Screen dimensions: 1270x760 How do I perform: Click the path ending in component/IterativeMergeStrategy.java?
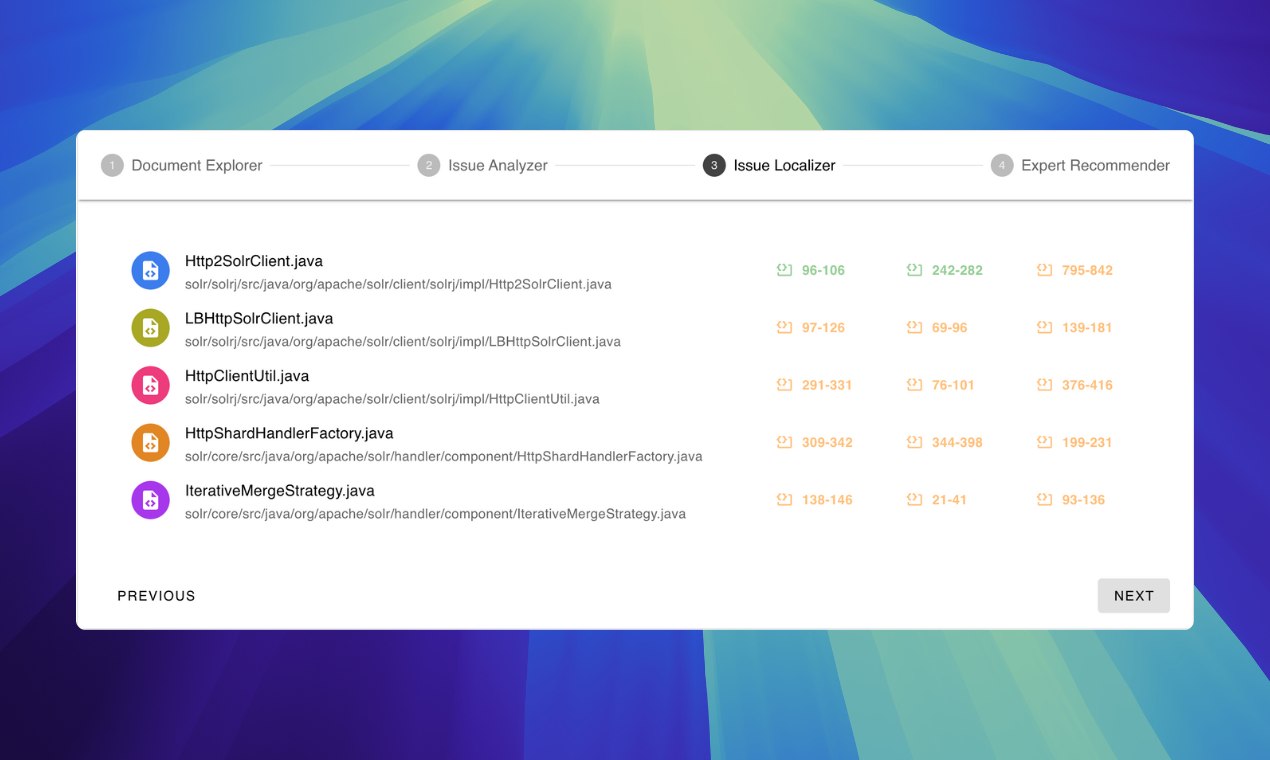(x=435, y=514)
